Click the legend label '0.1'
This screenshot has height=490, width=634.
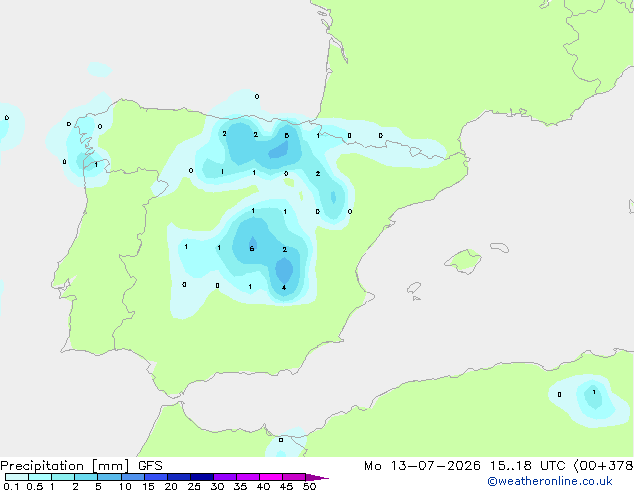tap(11, 486)
